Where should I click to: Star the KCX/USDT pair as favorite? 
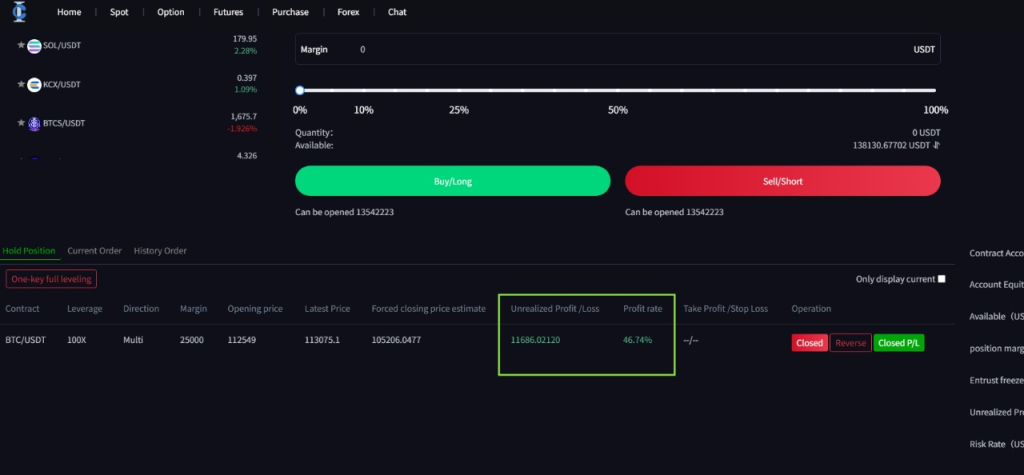(x=21, y=84)
